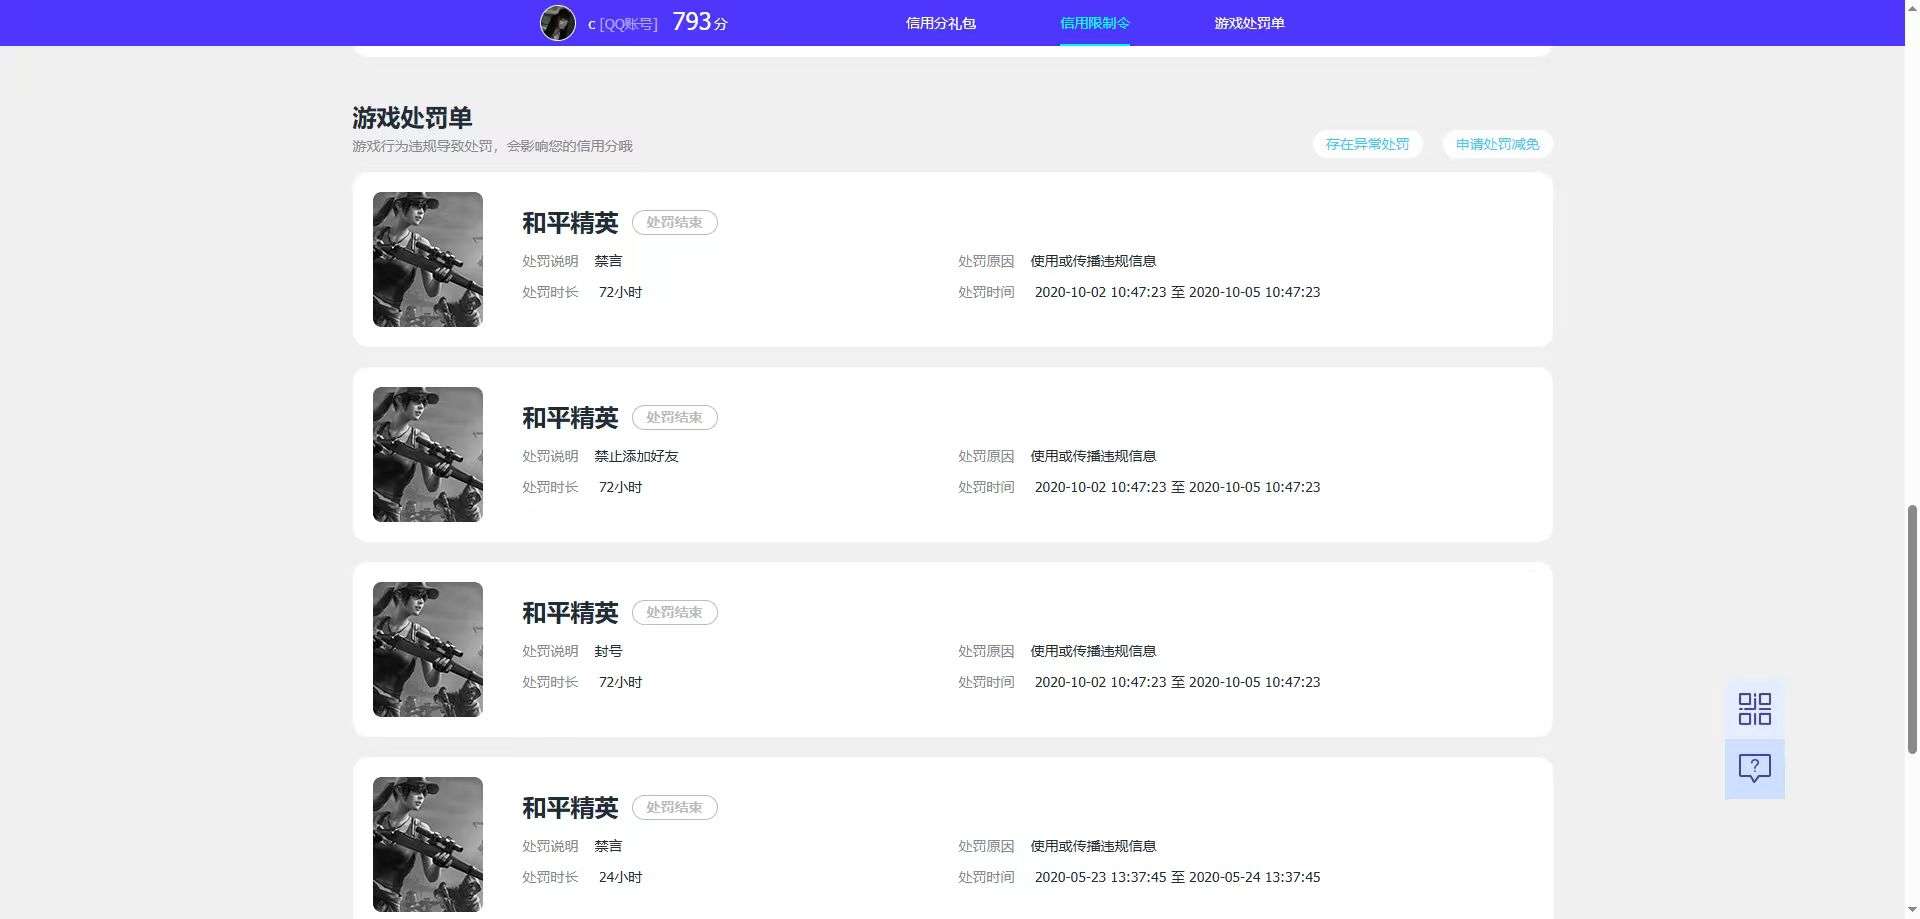
Task: Click the 处罚结束 badge on the 72小时 禁言 card
Action: (x=675, y=222)
